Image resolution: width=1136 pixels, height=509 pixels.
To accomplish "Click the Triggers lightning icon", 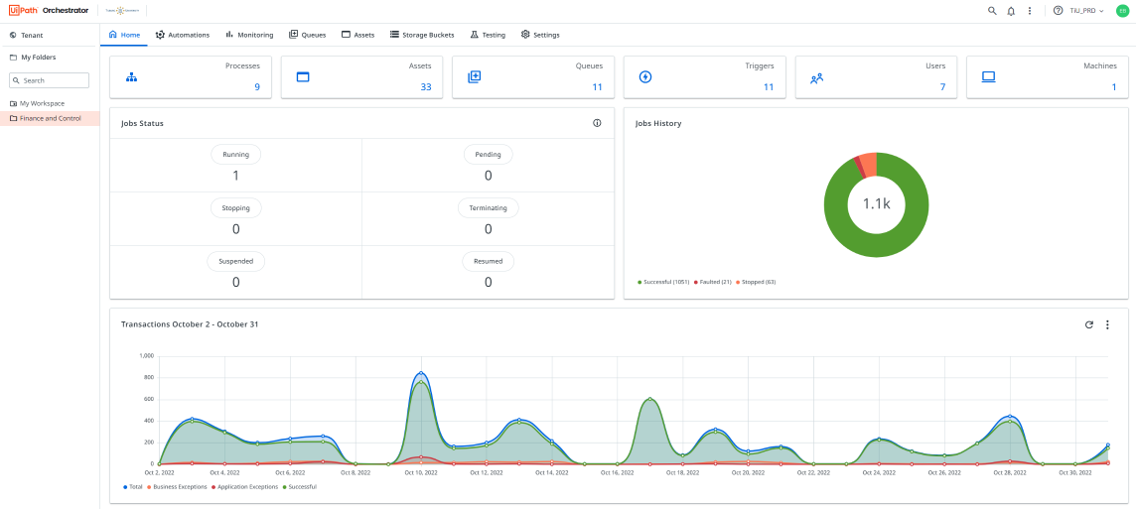I will tap(645, 77).
